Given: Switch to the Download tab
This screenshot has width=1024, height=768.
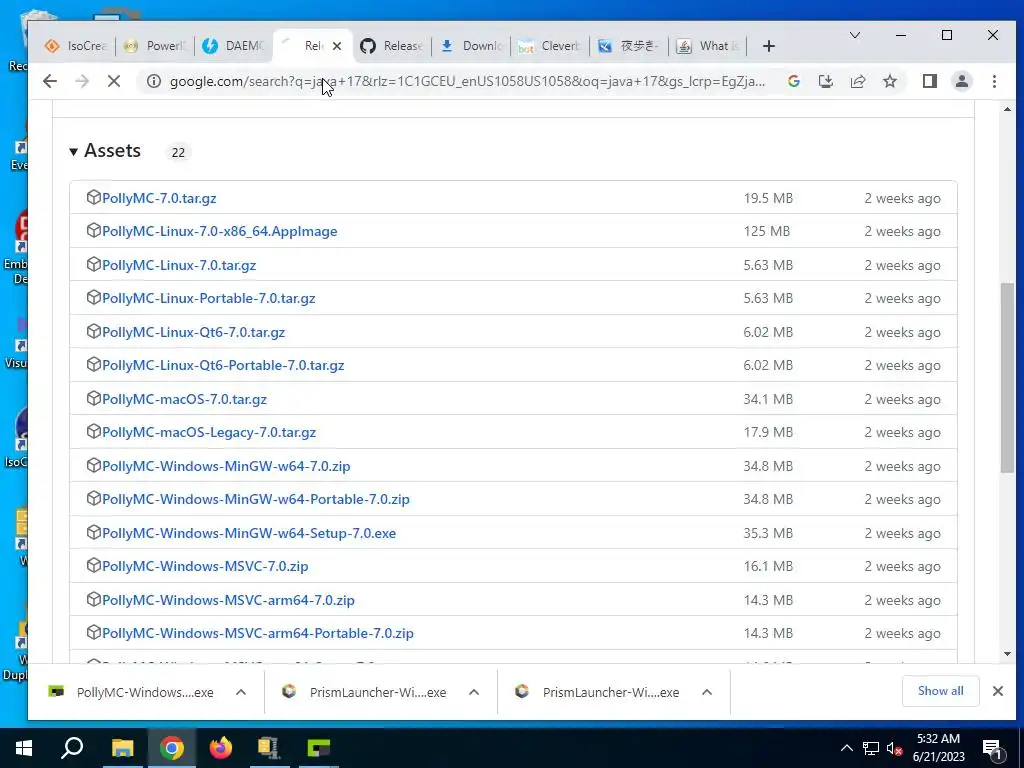Looking at the screenshot, I should (x=472, y=46).
